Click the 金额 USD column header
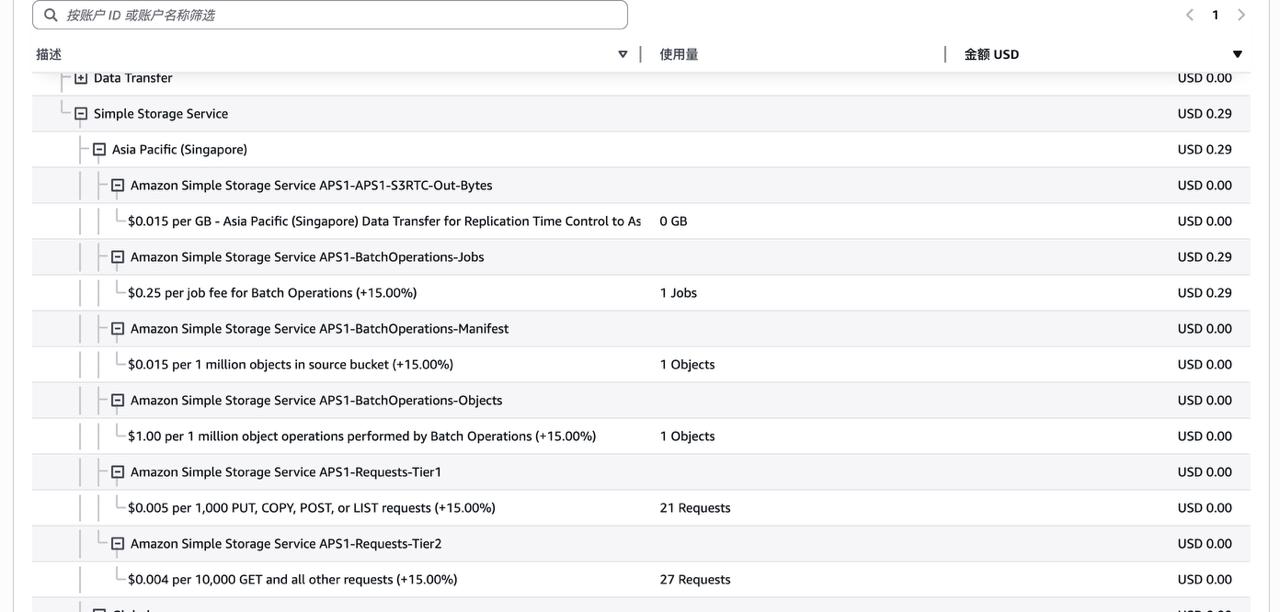This screenshot has width=1280, height=612. (x=992, y=54)
